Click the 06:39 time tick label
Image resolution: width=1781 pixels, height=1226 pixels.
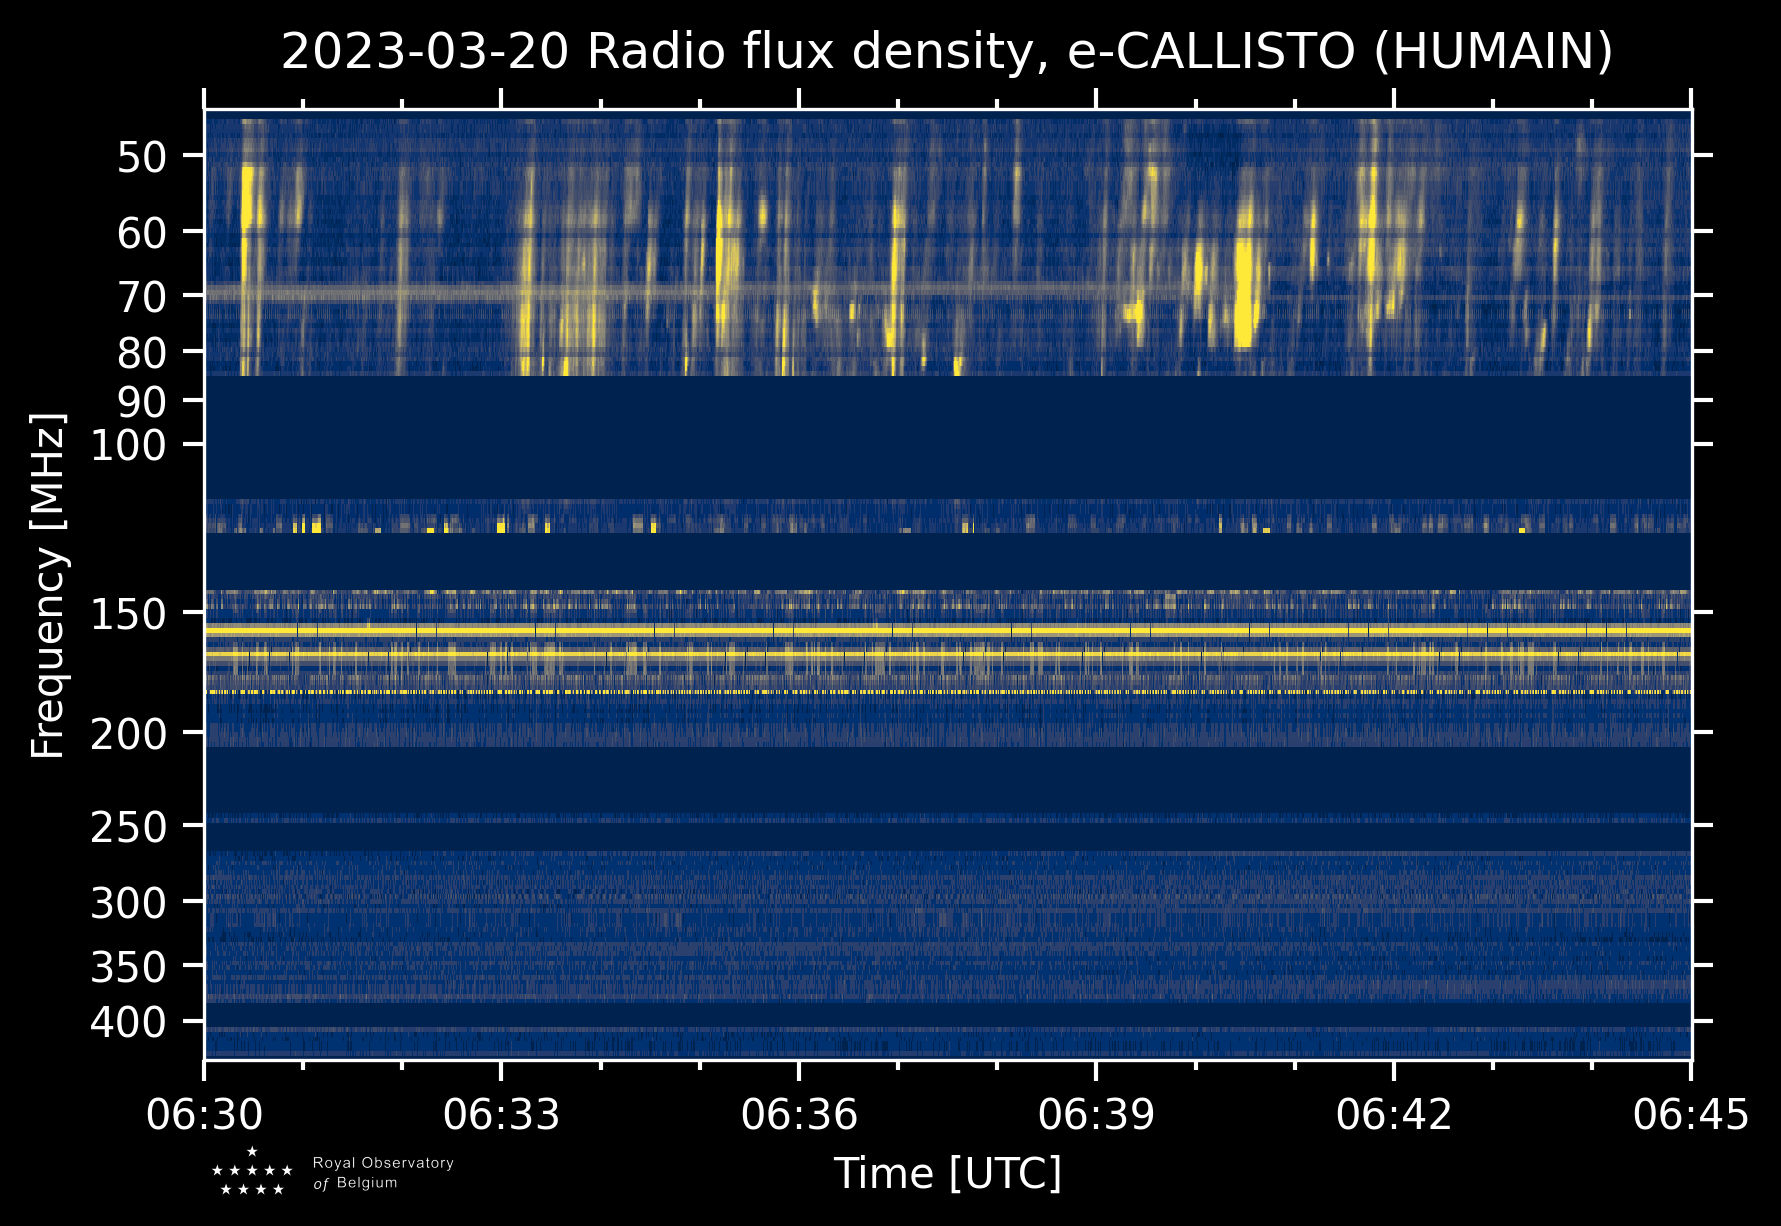click(x=1096, y=1114)
